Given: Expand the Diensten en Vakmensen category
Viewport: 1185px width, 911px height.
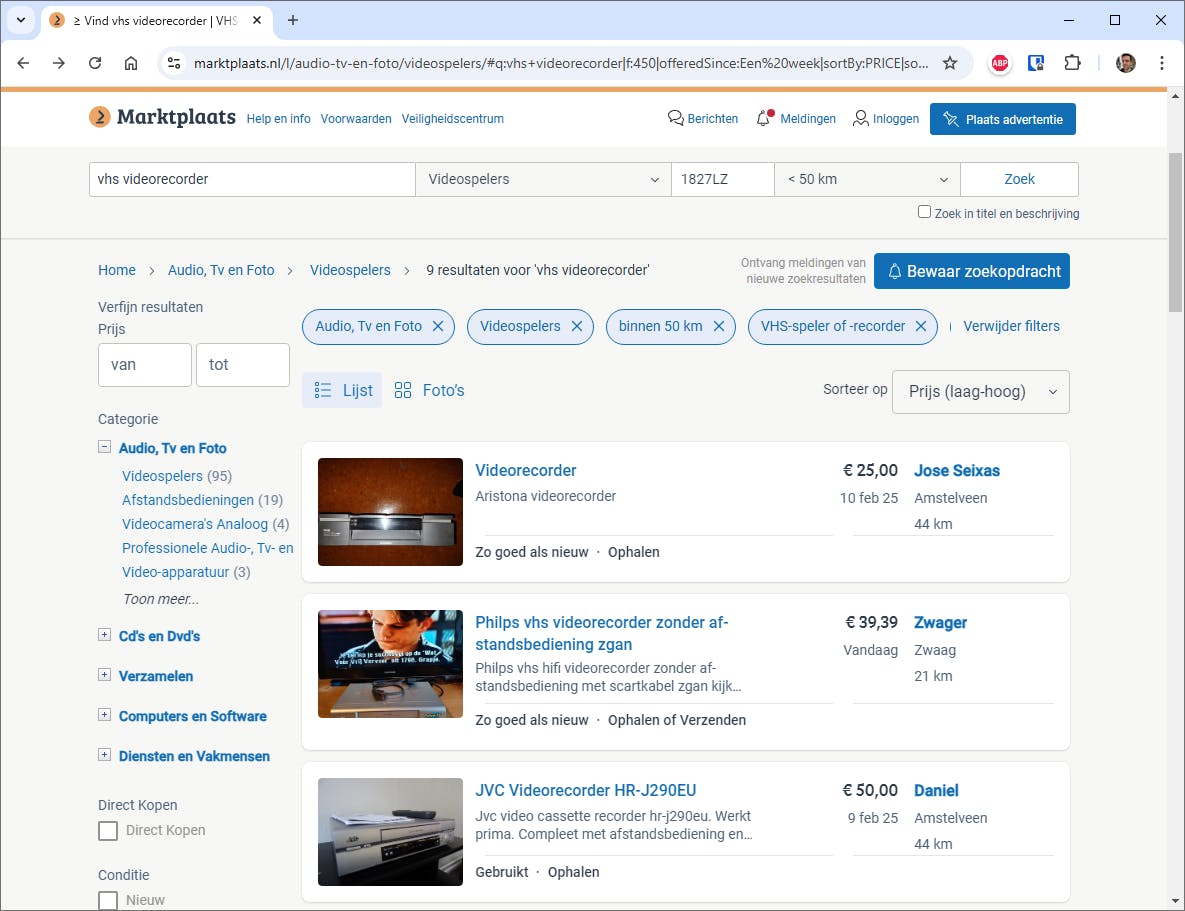Looking at the screenshot, I should point(104,755).
